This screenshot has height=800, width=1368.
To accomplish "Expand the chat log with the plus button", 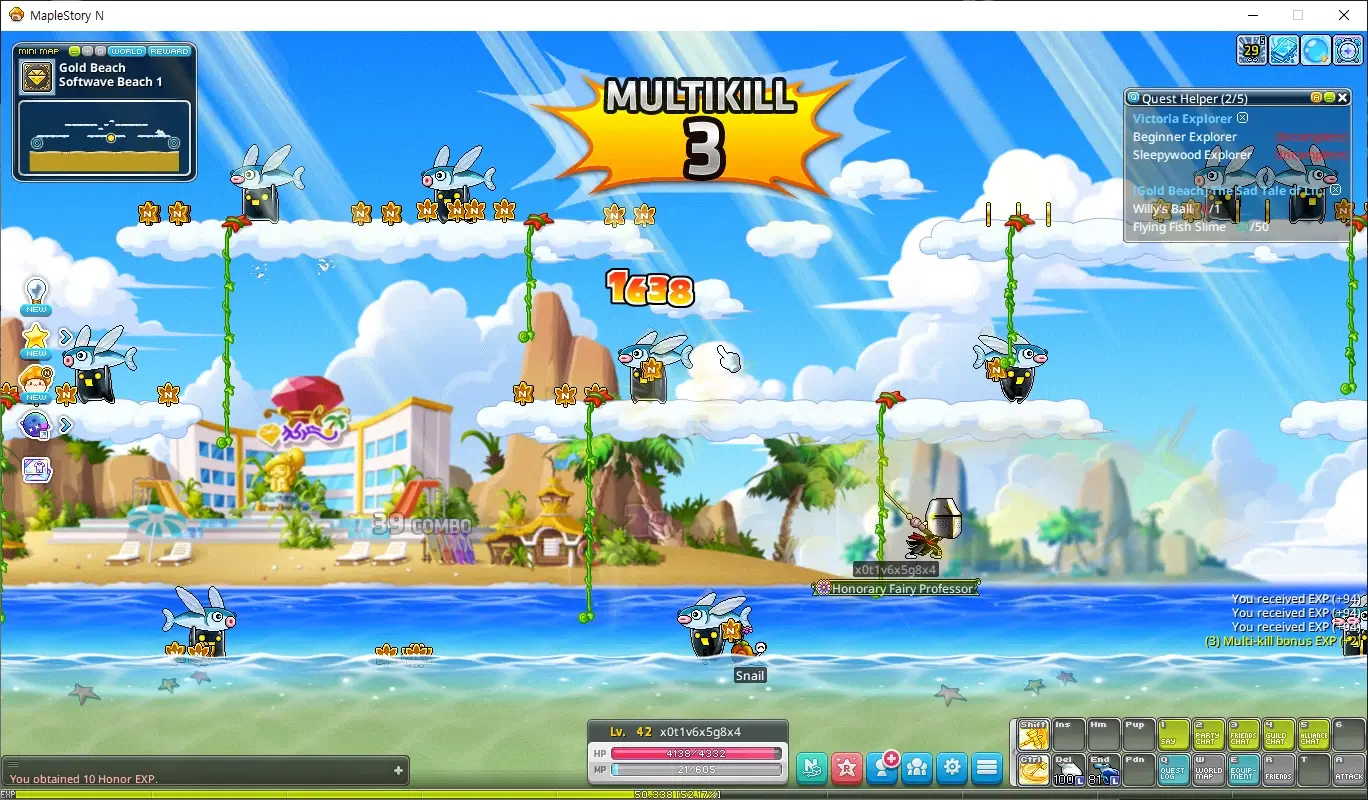I will 398,770.
